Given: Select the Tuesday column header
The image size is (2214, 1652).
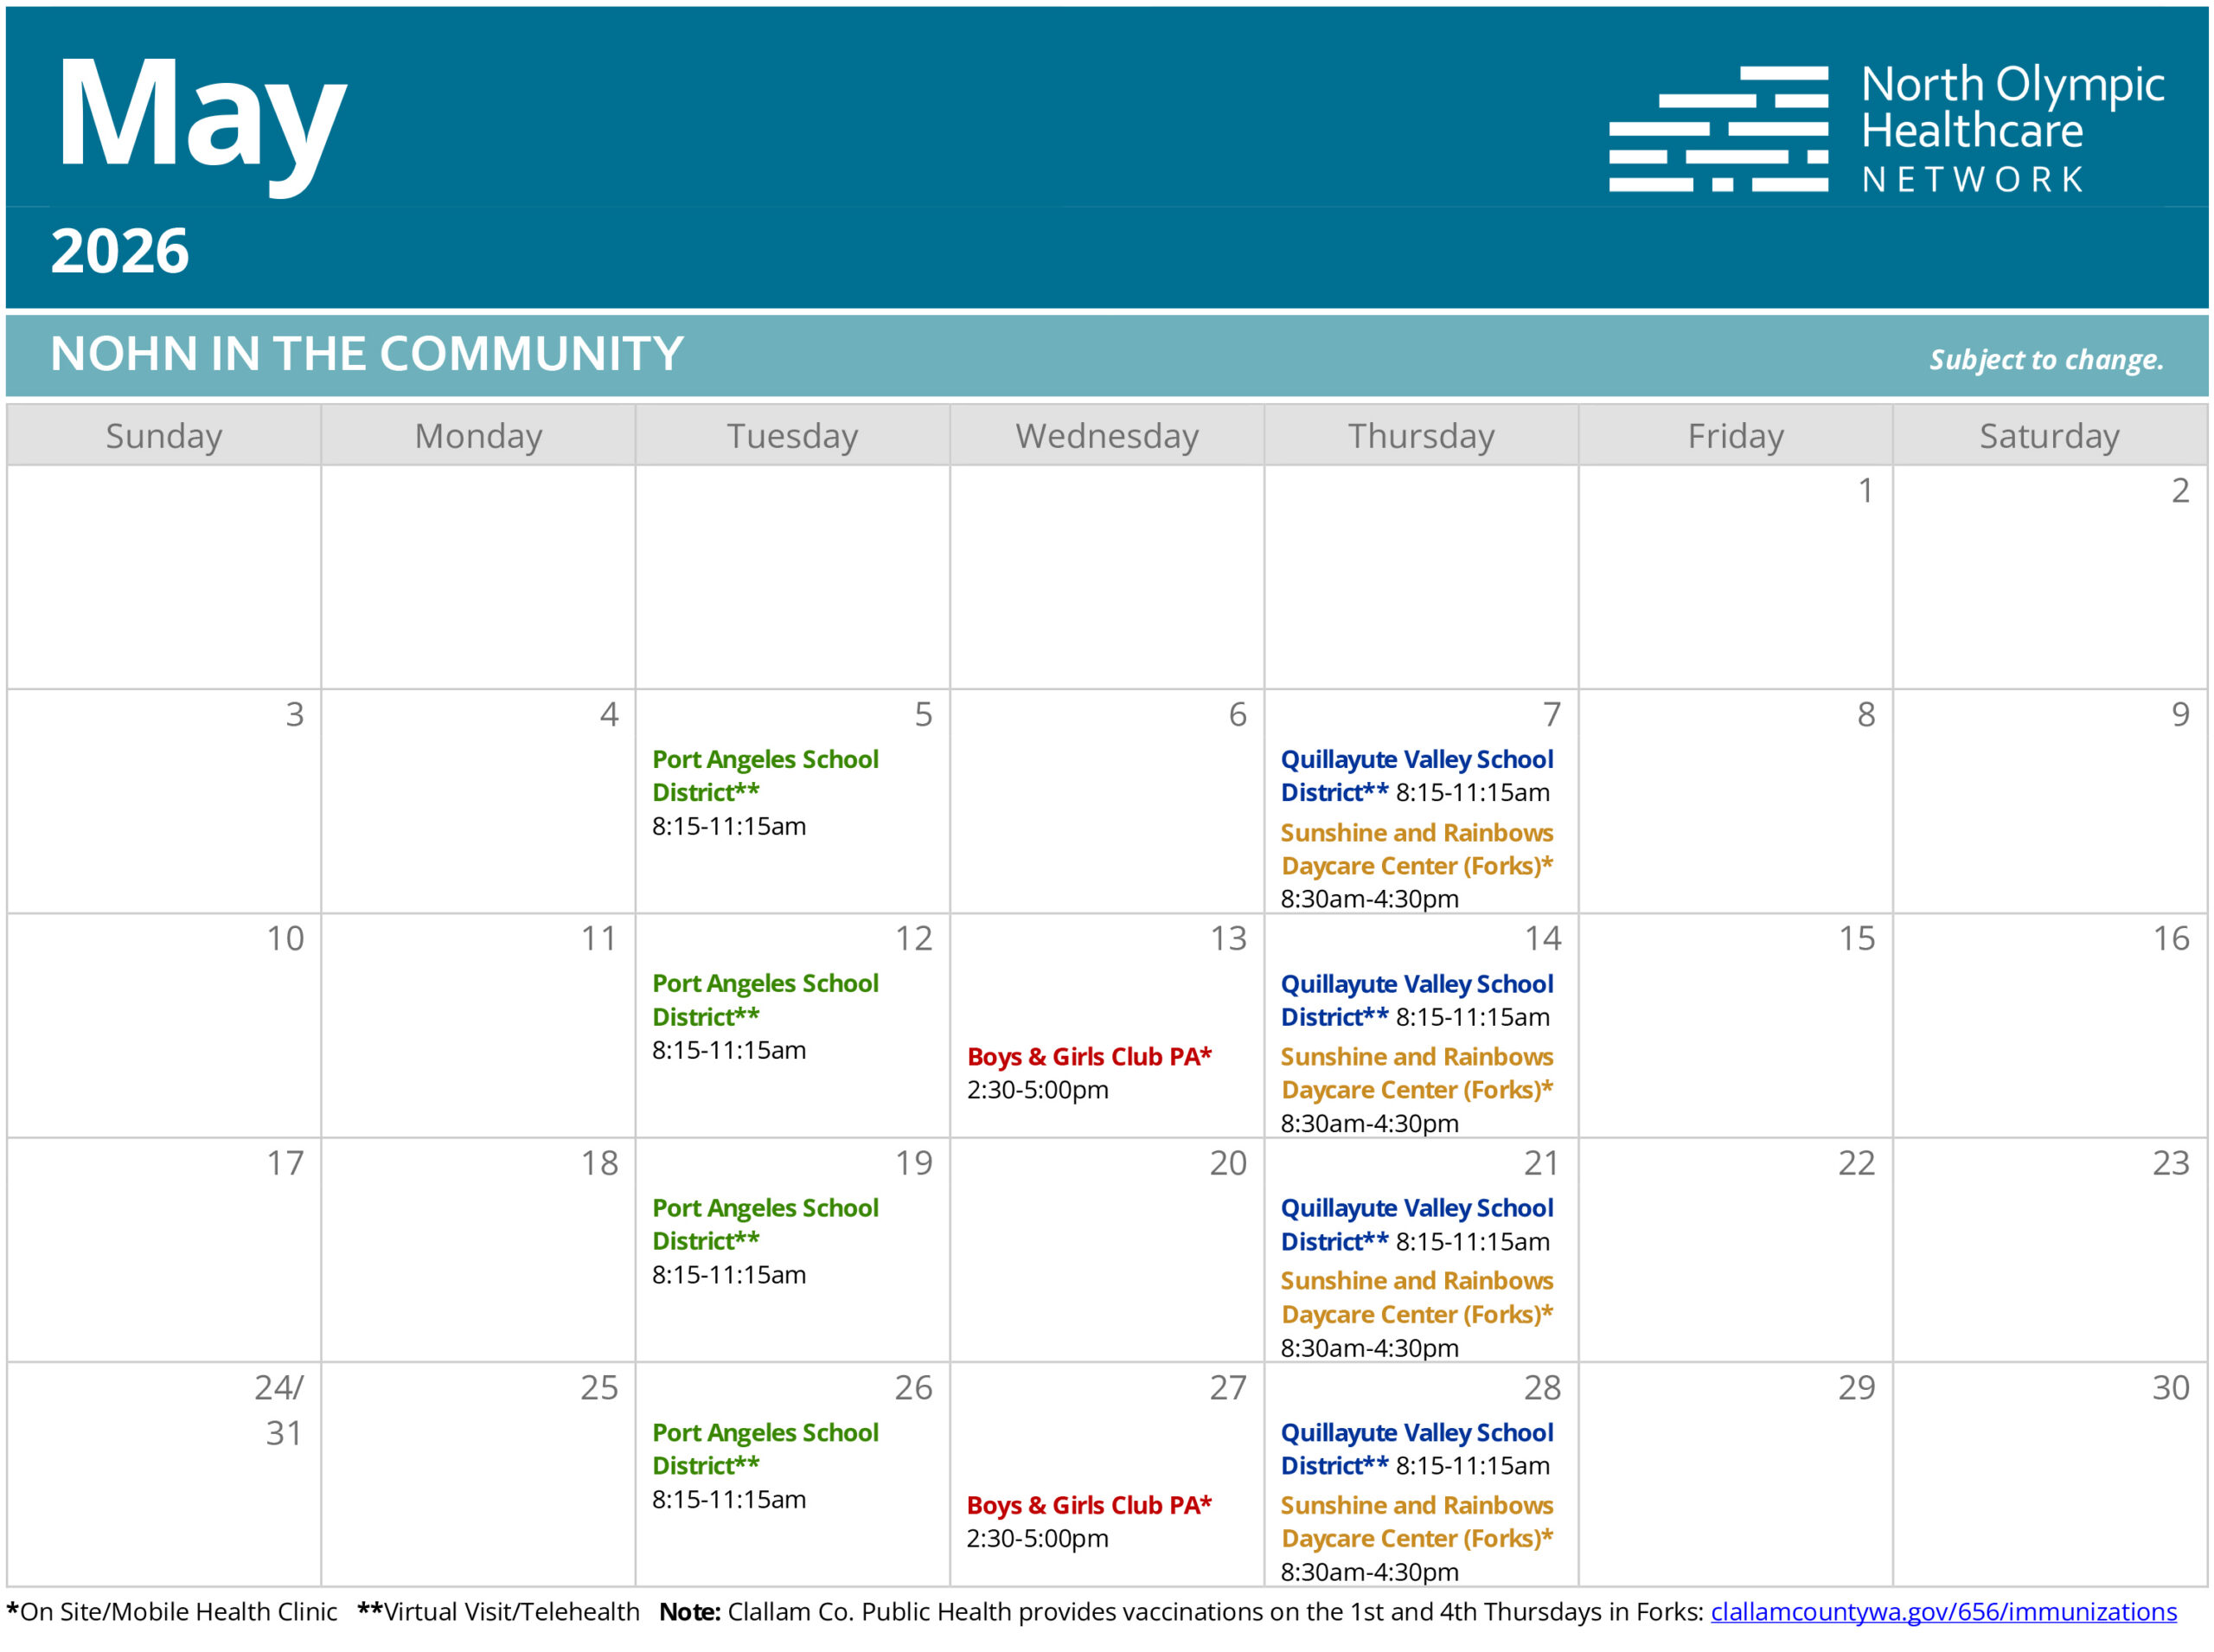Looking at the screenshot, I should (792, 435).
